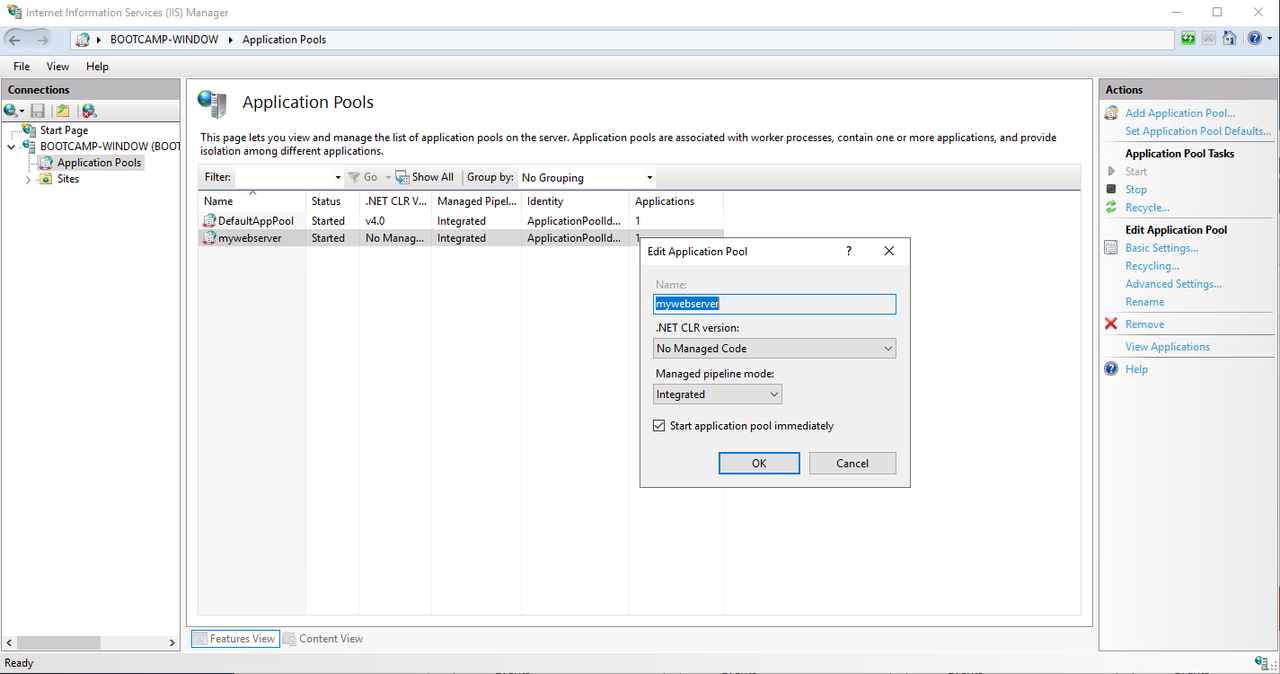Image resolution: width=1280 pixels, height=674 pixels.
Task: Click the Advanced Settings link
Action: click(1173, 284)
